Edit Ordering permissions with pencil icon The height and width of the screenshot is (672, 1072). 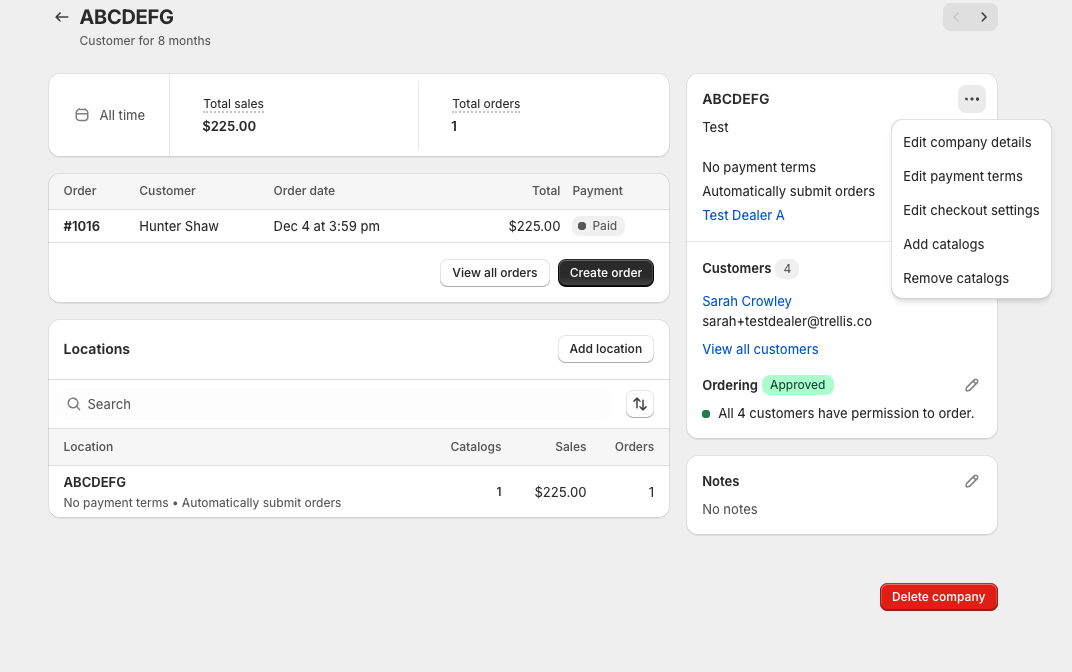tap(972, 385)
